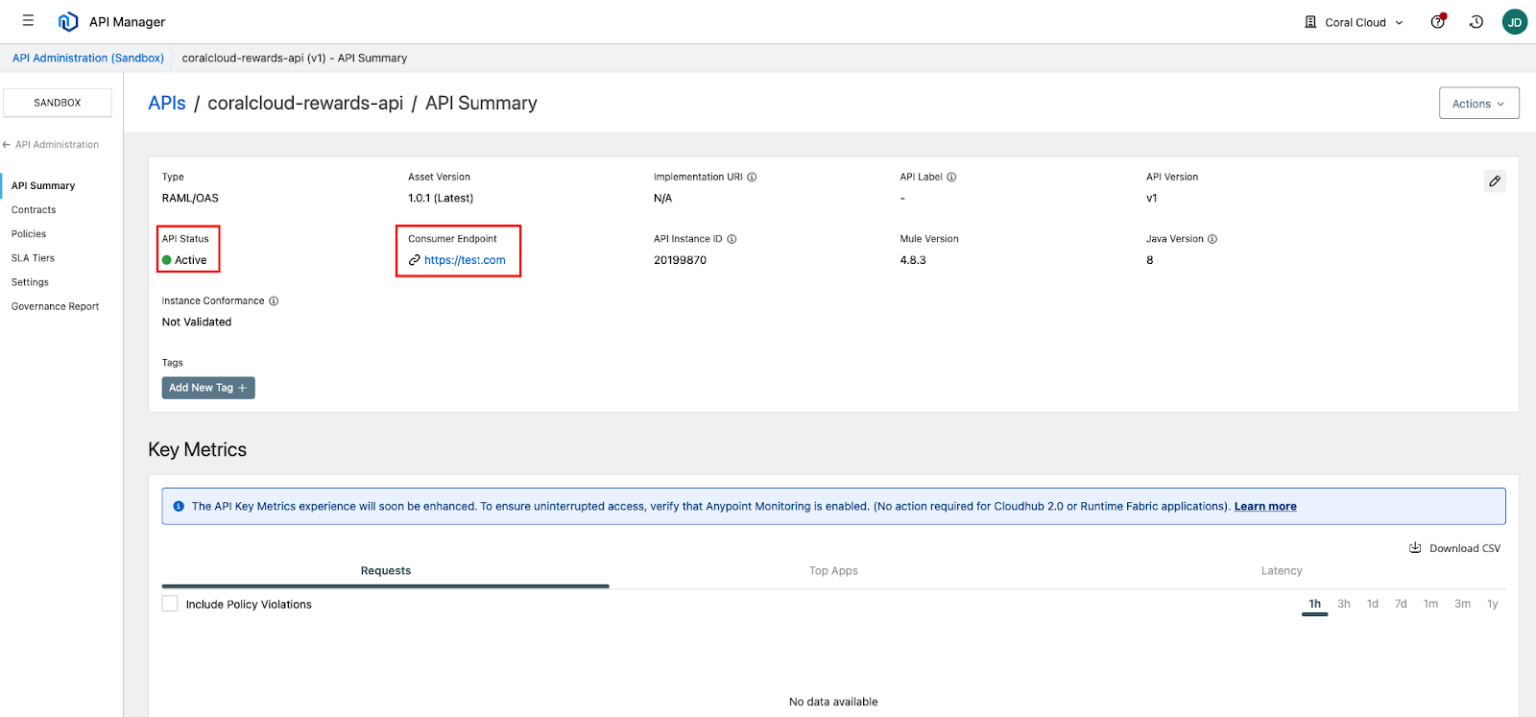This screenshot has width=1536, height=717.
Task: Collapse back to API Administration sidebar
Action: point(53,144)
